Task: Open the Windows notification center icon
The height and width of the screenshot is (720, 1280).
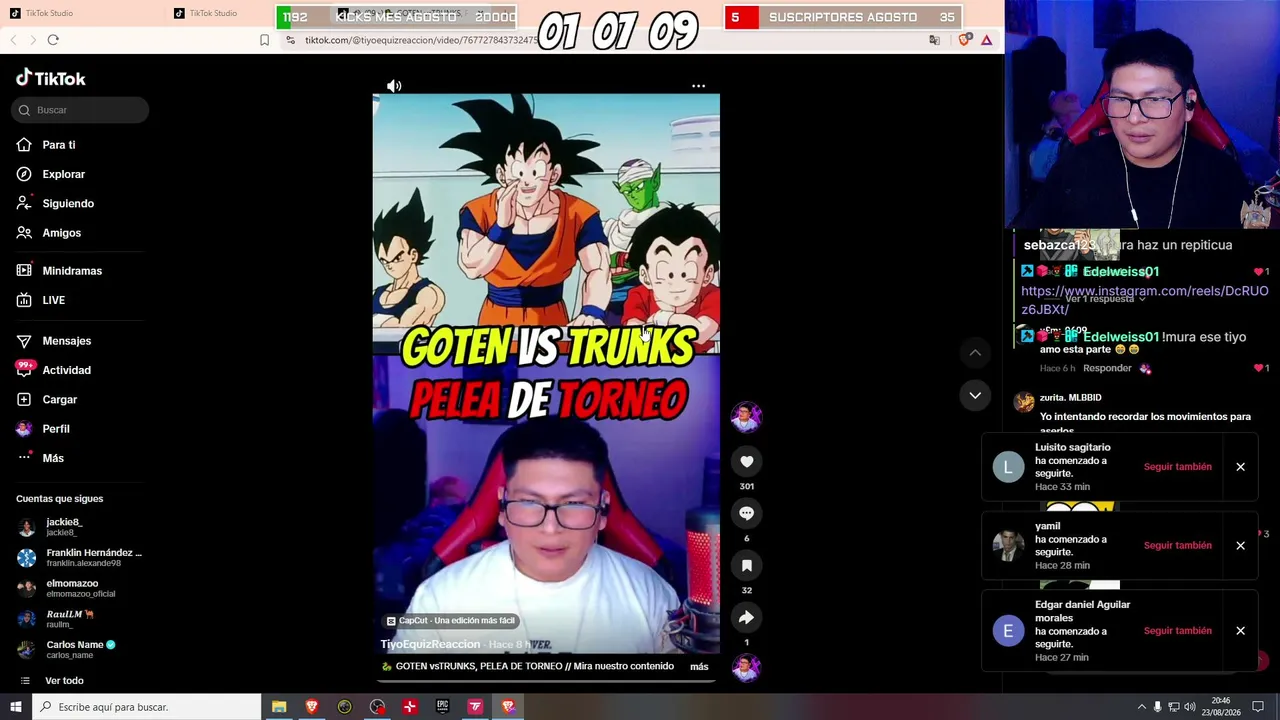Action: pos(1258,707)
